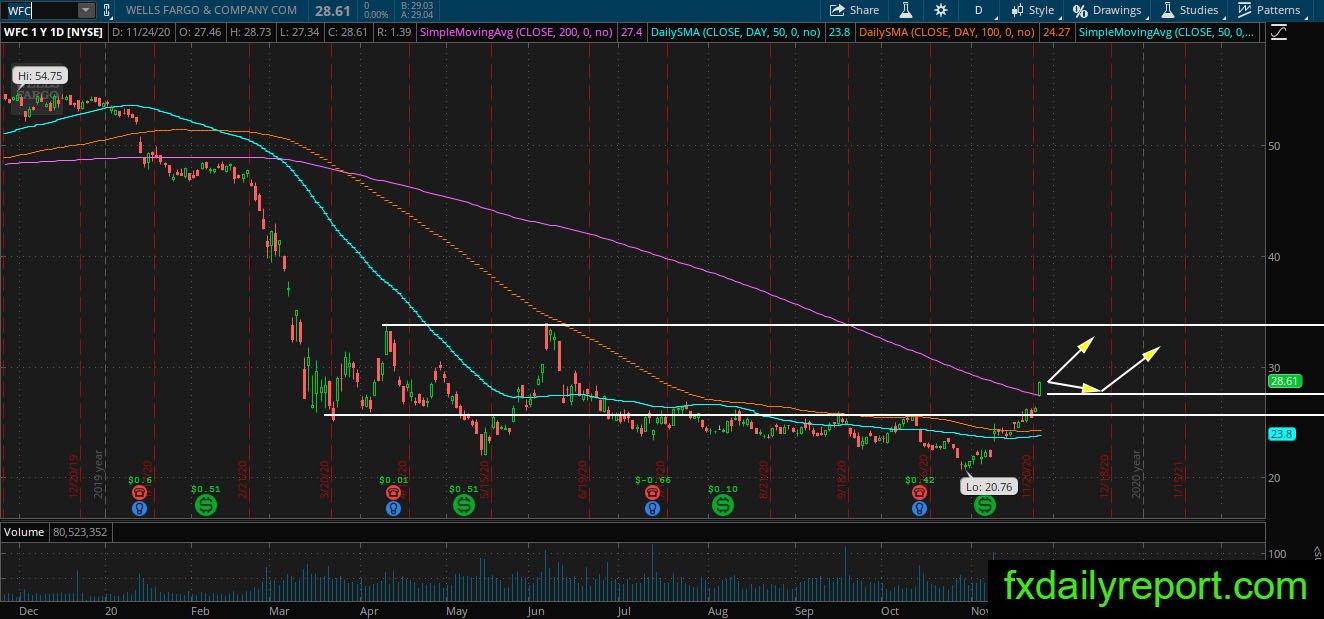This screenshot has width=1324, height=619.
Task: Click the $-0.66 earnings phone icon
Action: pyautogui.click(x=652, y=492)
